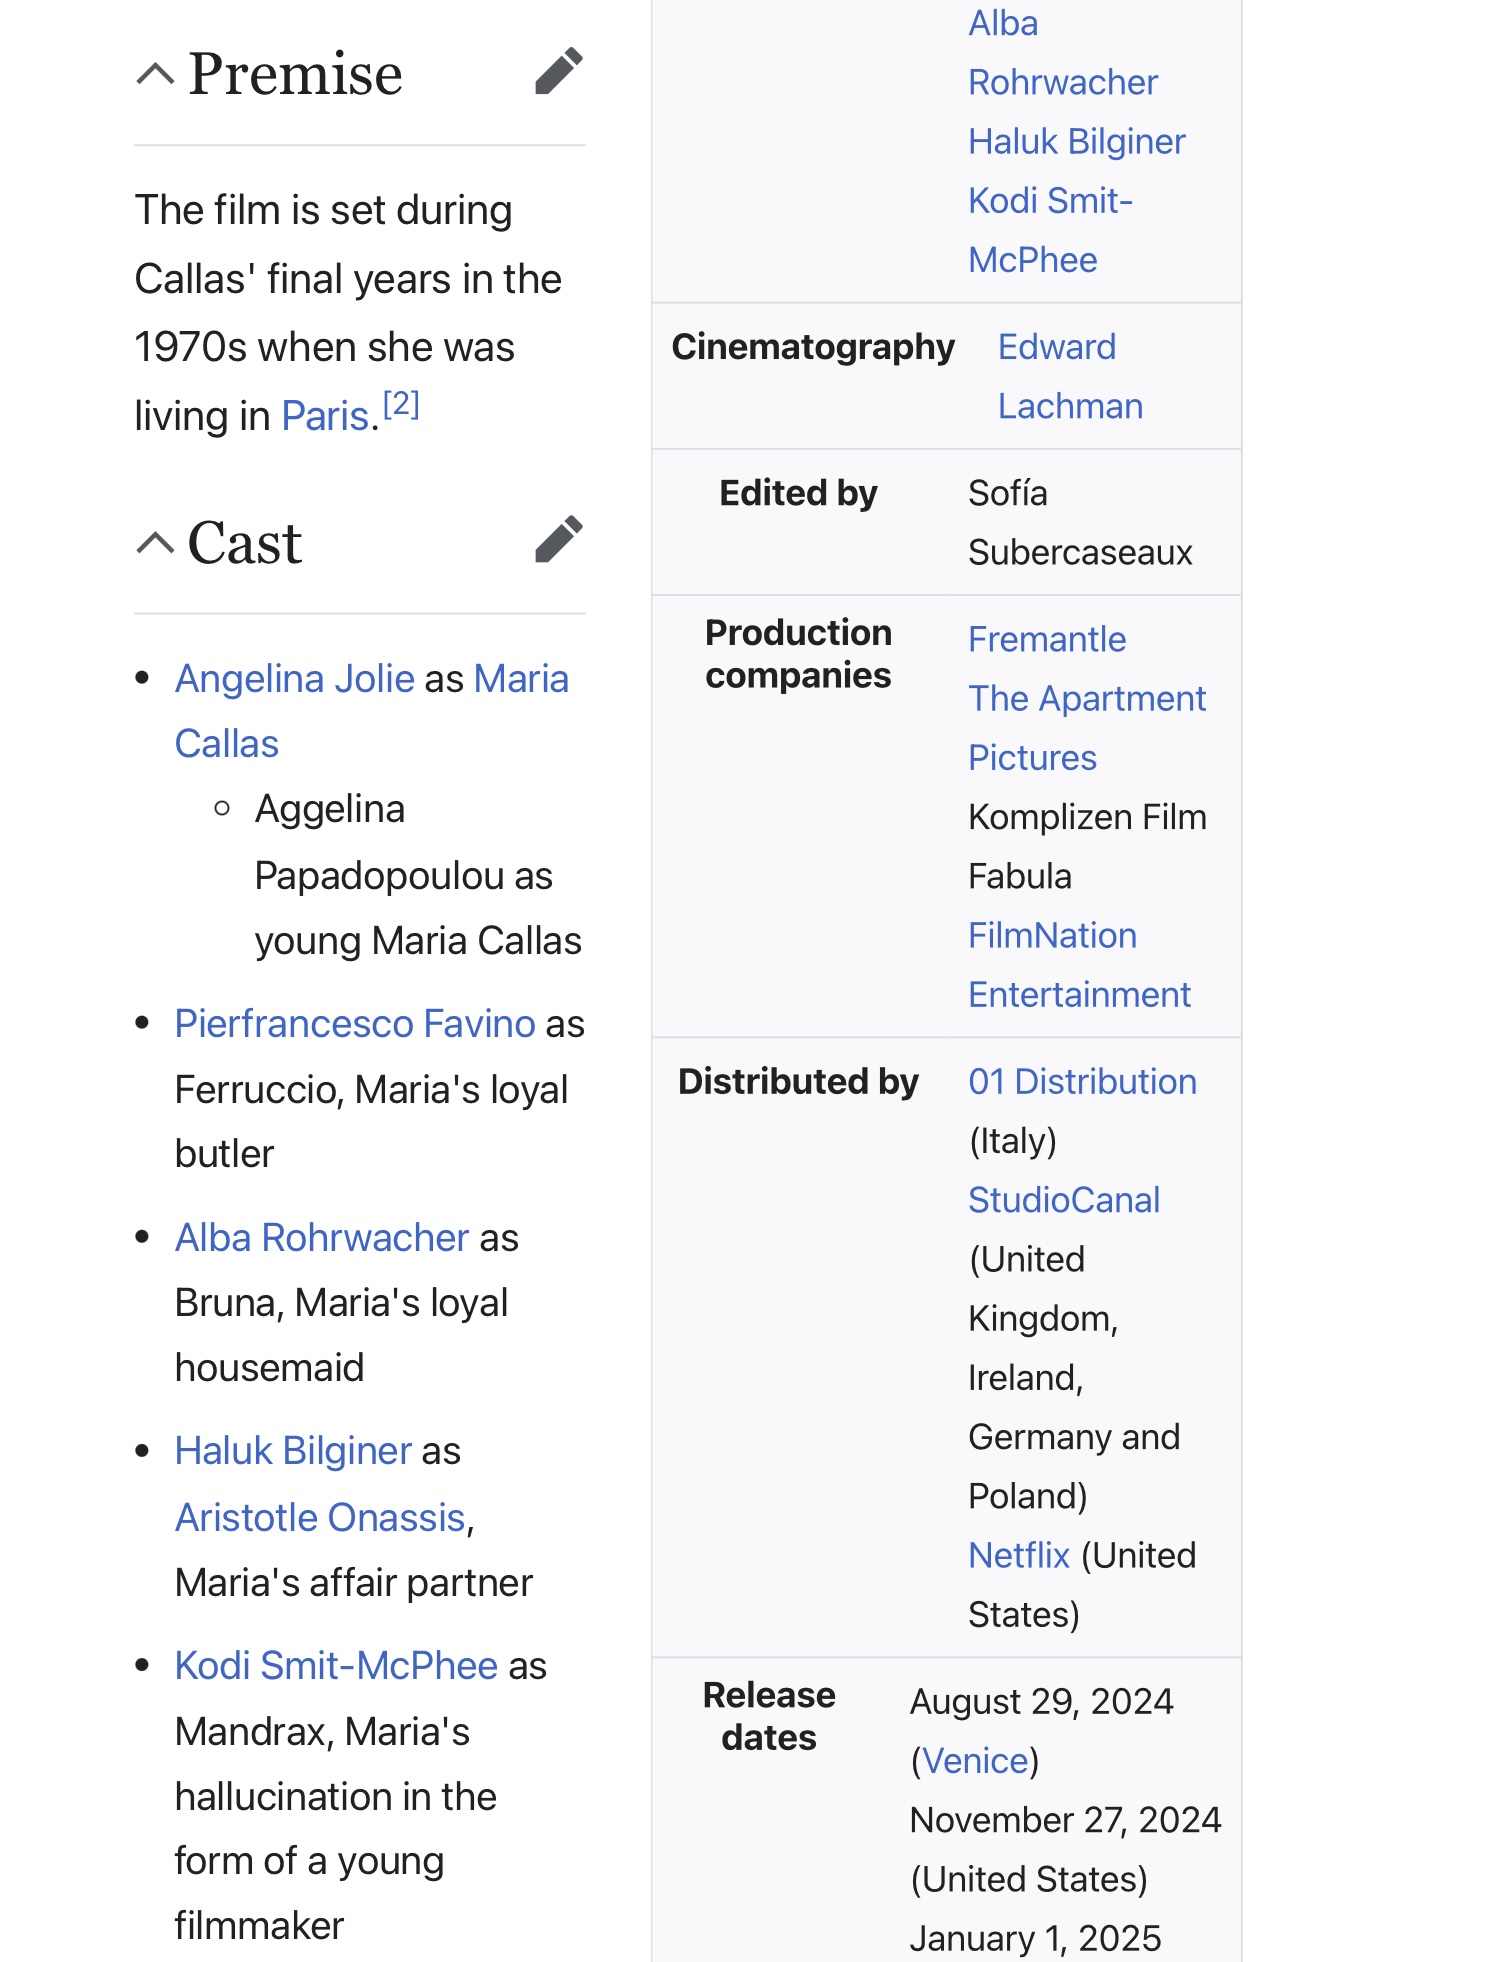Select the 'Cinematography' row label
Image resolution: width=1486 pixels, height=1962 pixels.
coord(813,347)
